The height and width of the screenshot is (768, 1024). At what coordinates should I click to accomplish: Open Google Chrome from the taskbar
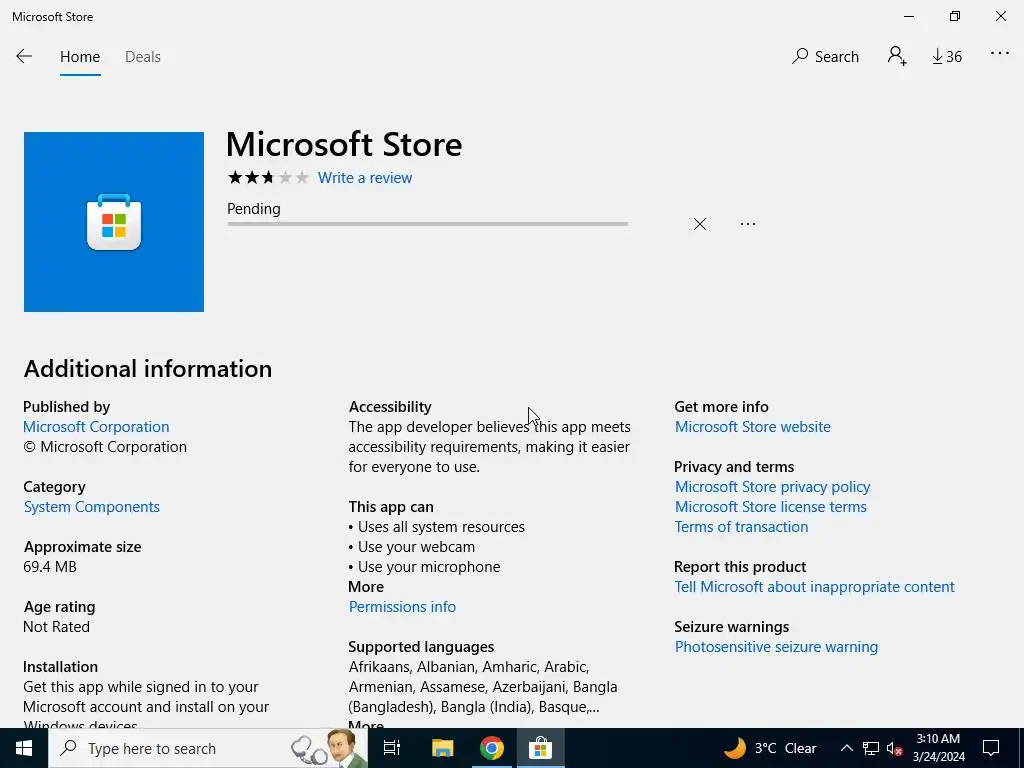click(x=491, y=748)
